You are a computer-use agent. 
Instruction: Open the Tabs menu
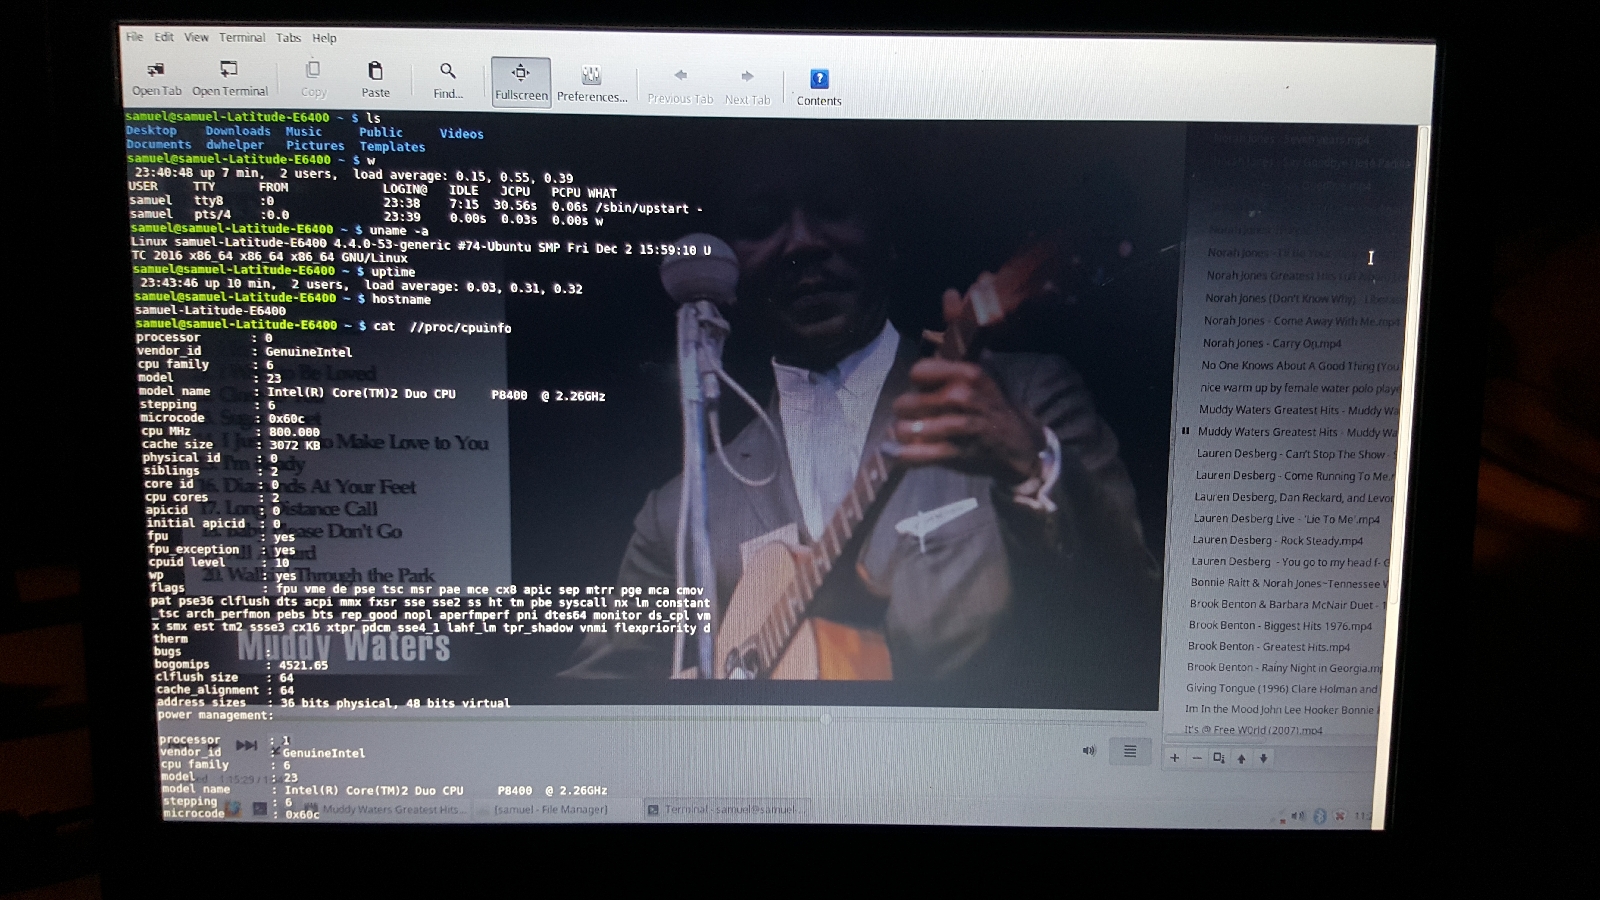288,38
